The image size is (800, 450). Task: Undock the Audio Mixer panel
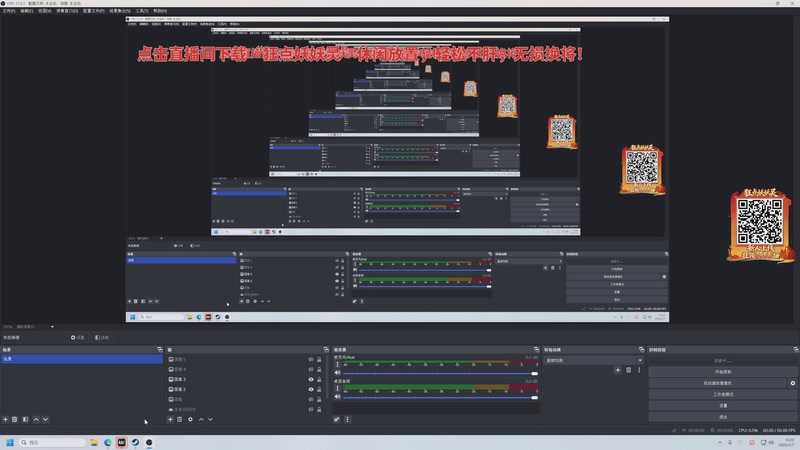click(x=536, y=349)
